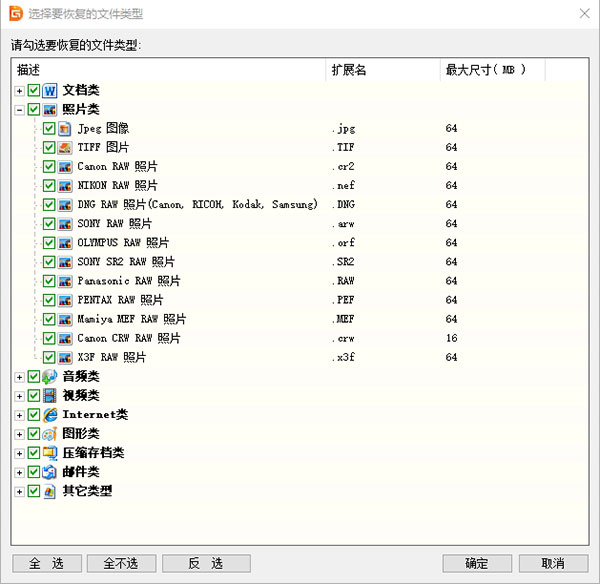Click the OLYMPUS RAW 照片 icon
The width and height of the screenshot is (600, 584).
(x=65, y=243)
